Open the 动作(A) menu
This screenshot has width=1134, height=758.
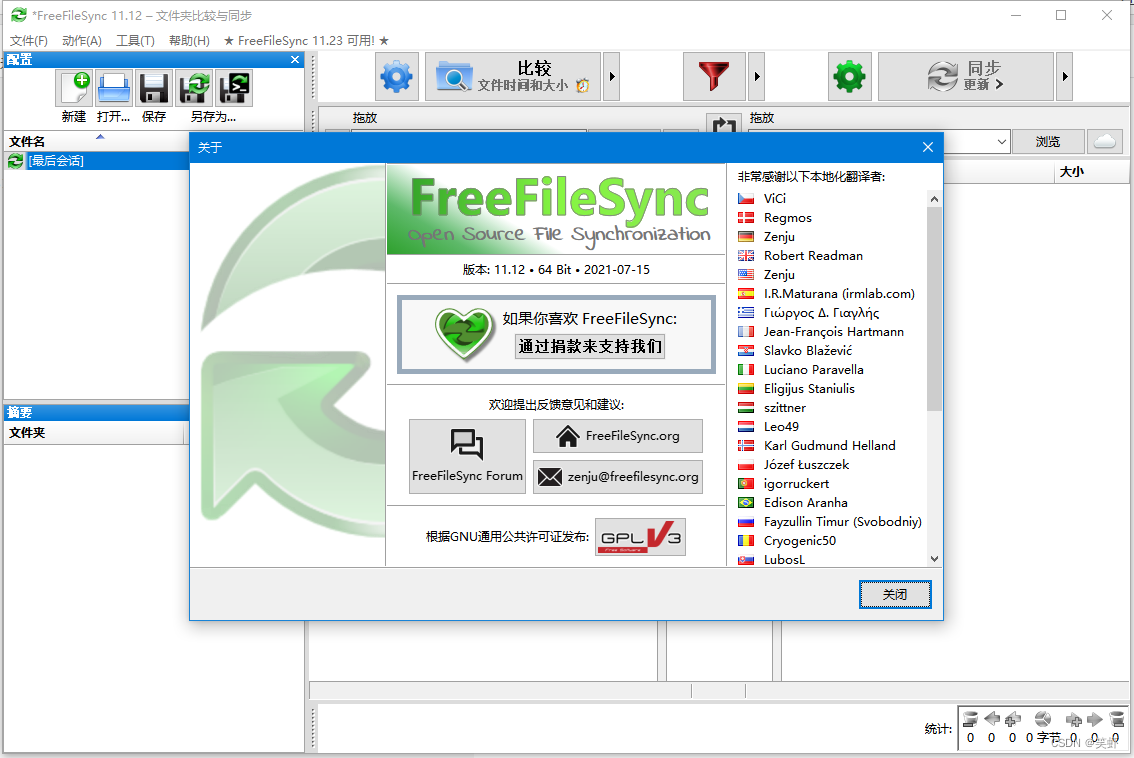[x=82, y=41]
